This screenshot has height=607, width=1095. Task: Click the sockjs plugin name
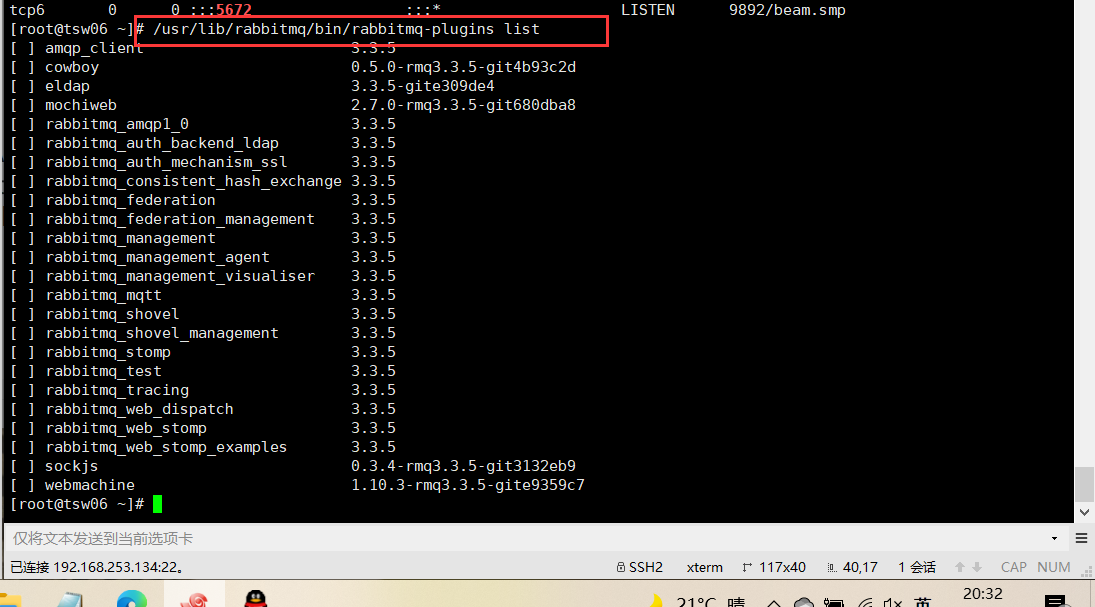point(71,466)
